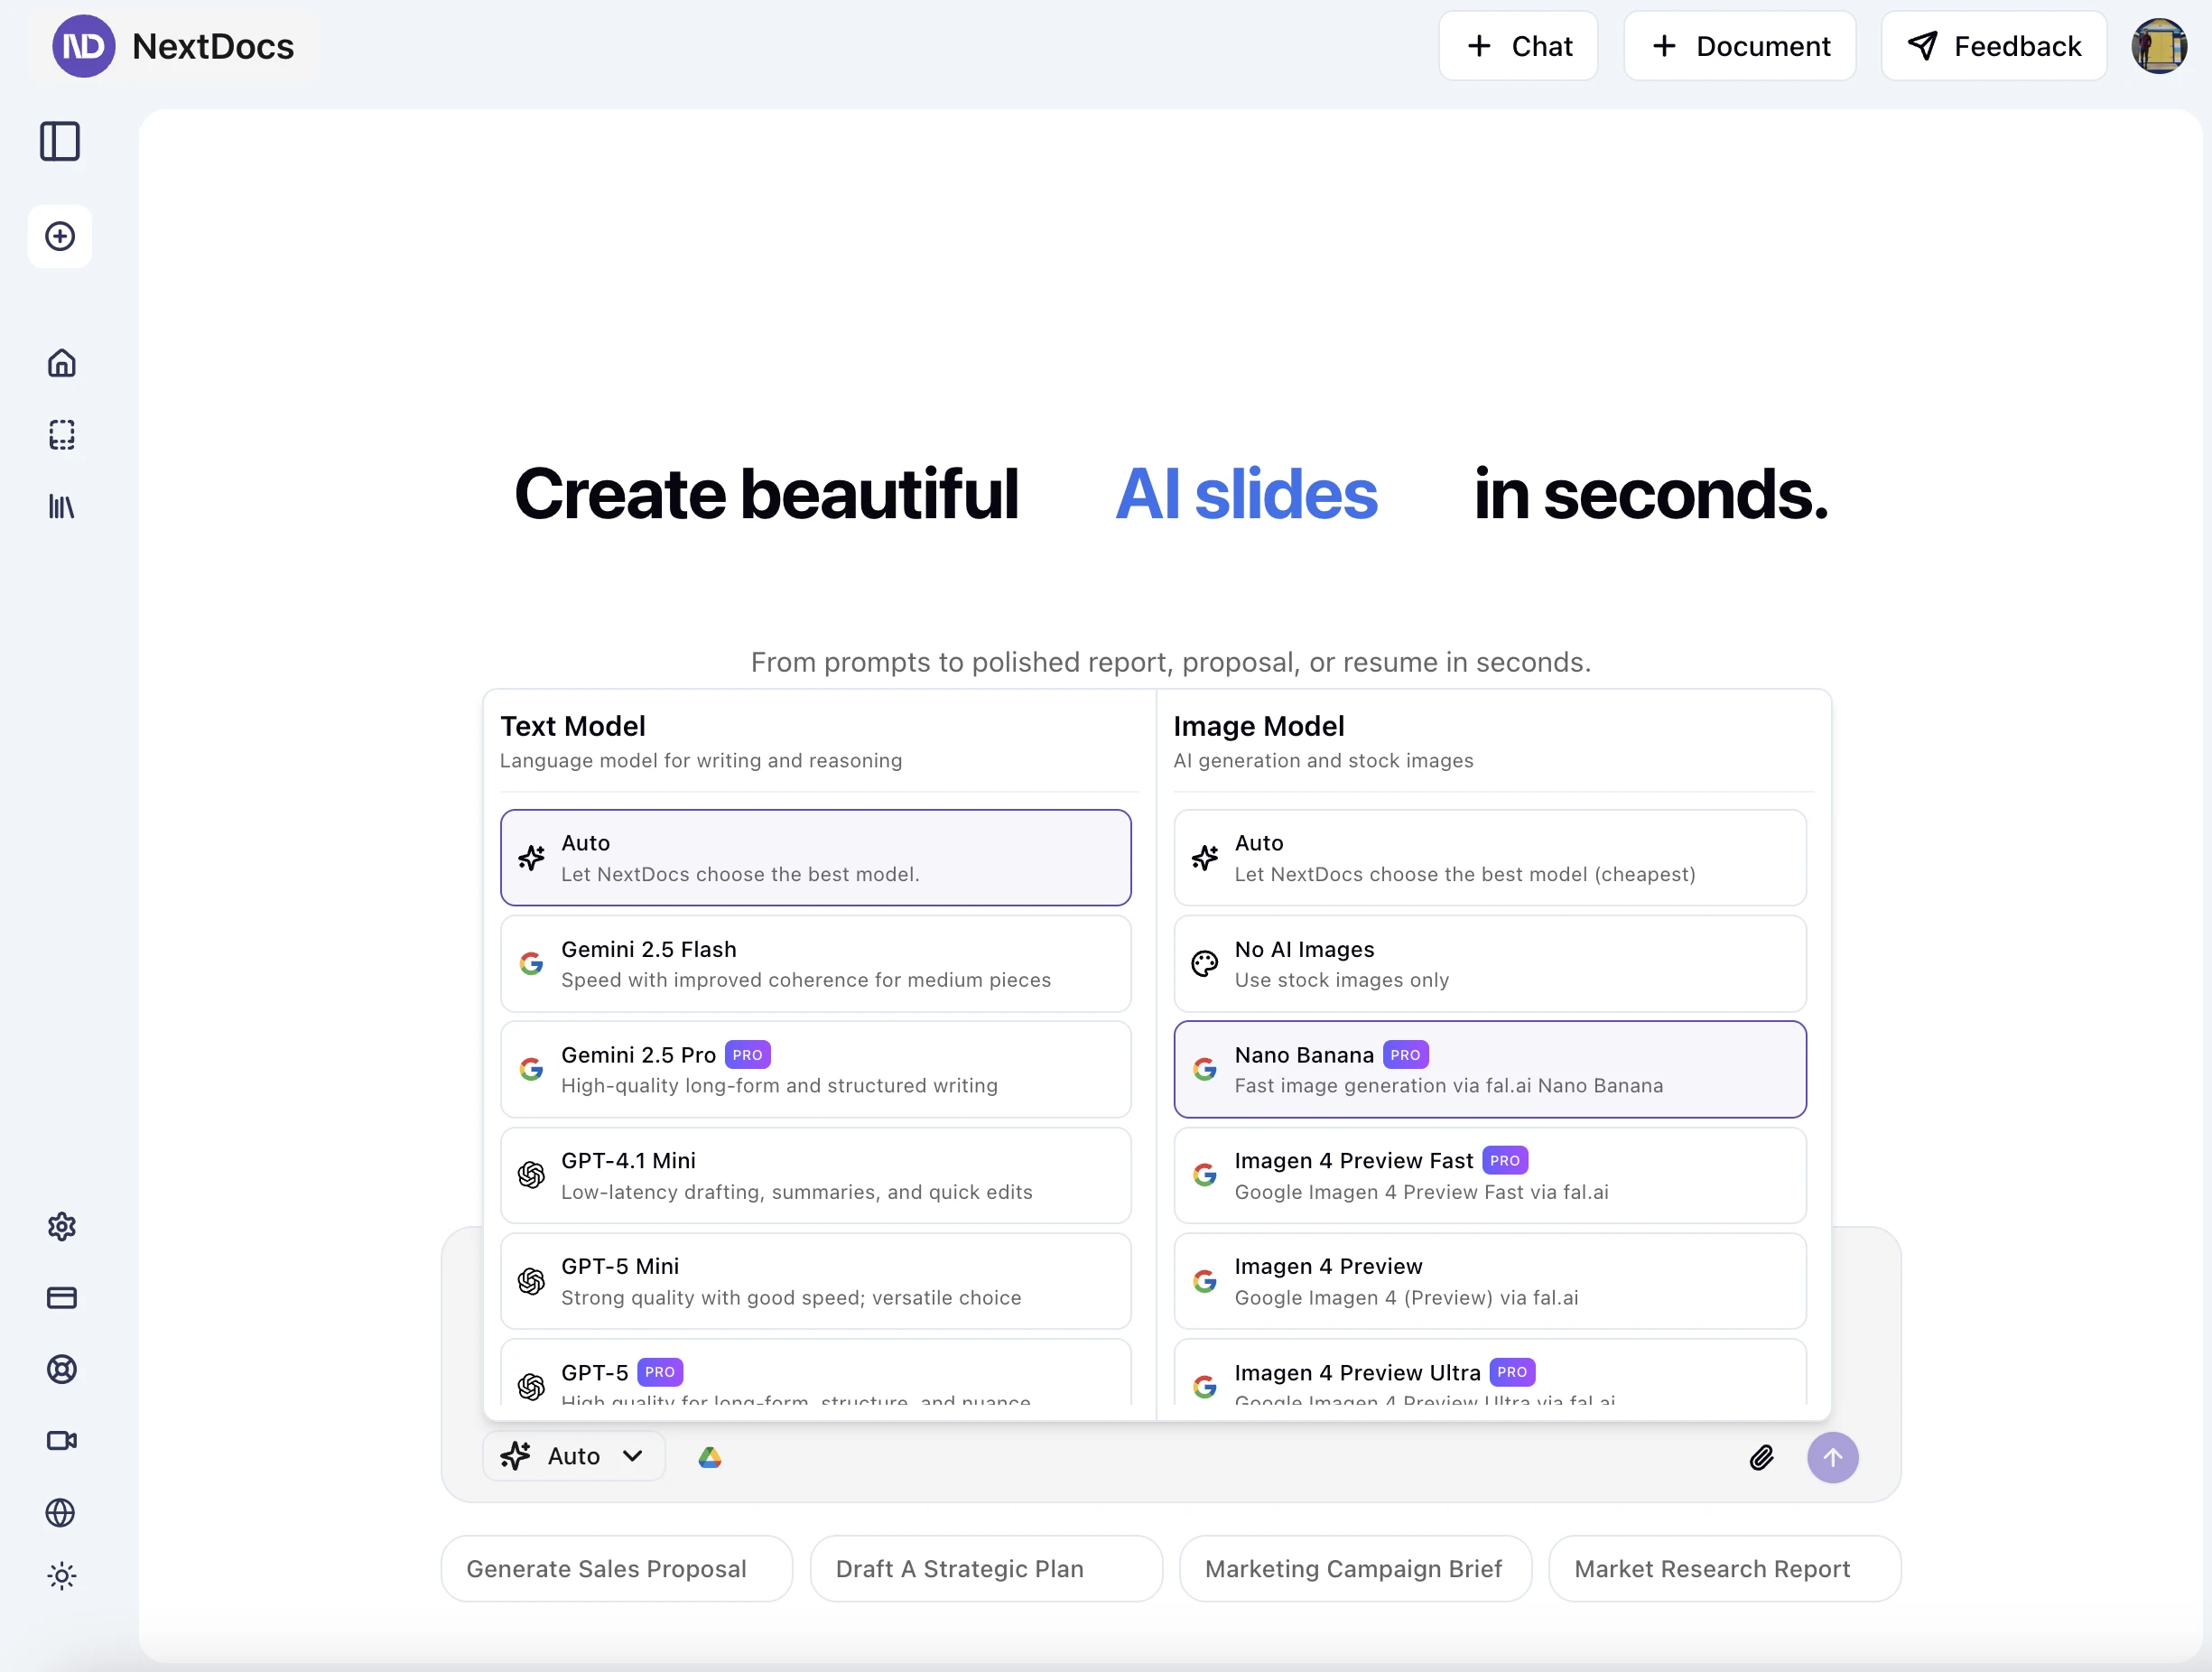Expand the Auto model dropdown

(x=573, y=1457)
